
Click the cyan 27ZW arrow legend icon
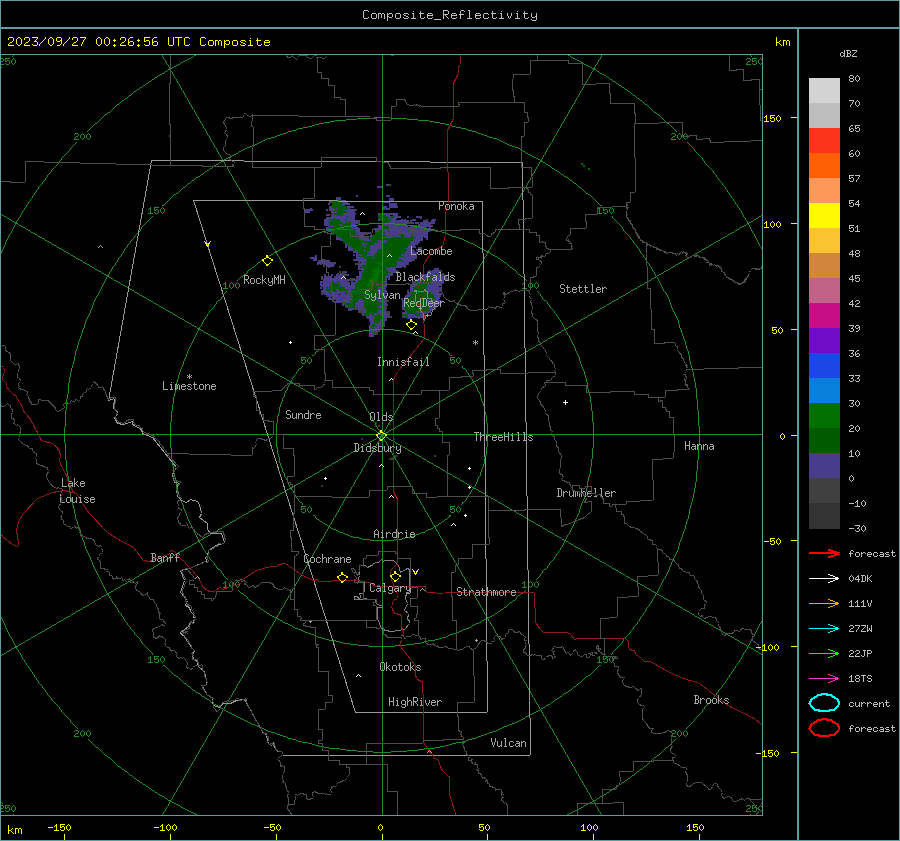point(824,629)
